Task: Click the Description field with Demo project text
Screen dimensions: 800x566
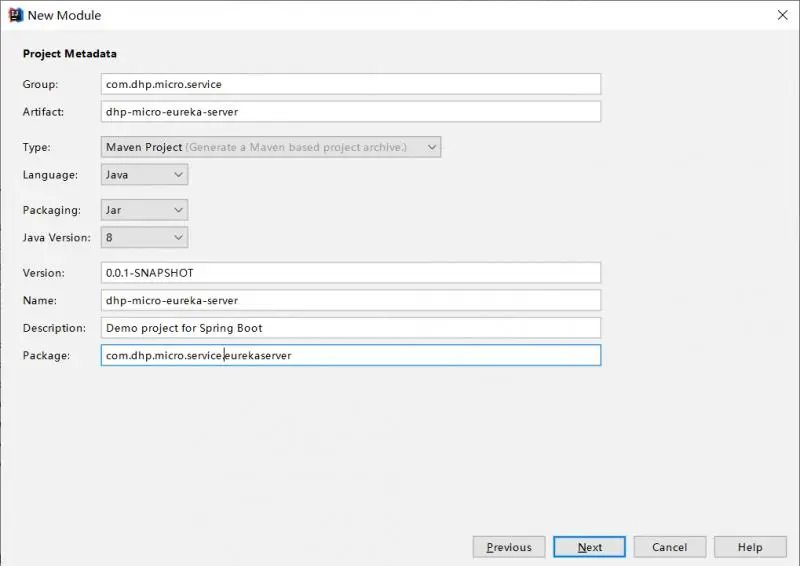Action: [x=350, y=328]
